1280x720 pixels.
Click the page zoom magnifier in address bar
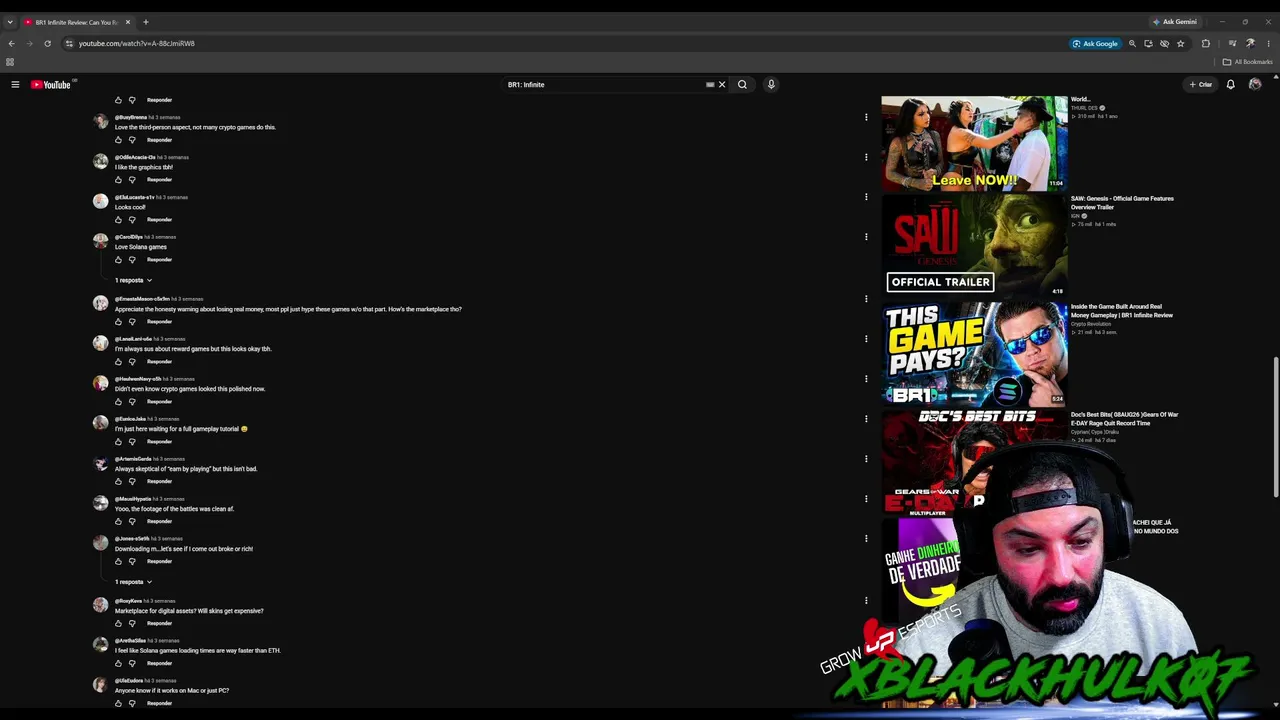coord(1132,43)
